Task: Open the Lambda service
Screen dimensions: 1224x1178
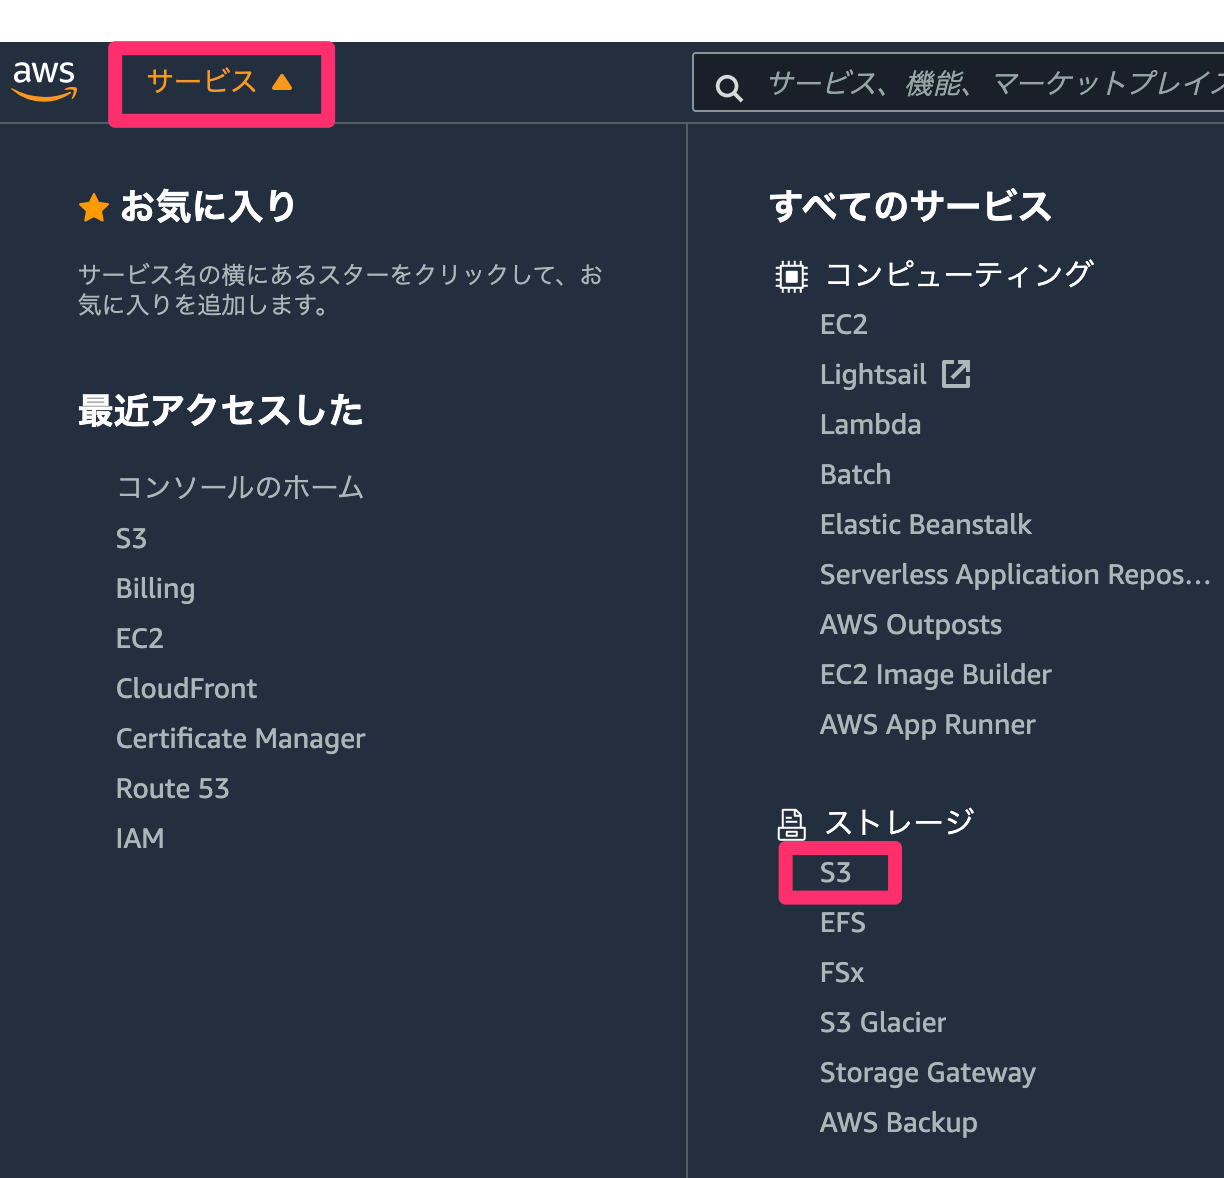Action: (869, 424)
